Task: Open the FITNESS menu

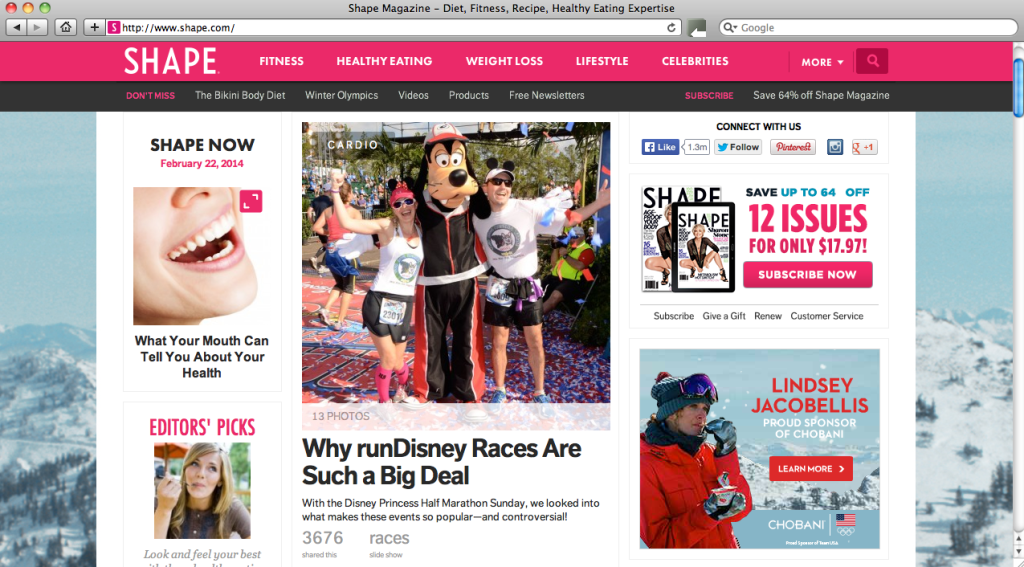Action: click(x=281, y=61)
